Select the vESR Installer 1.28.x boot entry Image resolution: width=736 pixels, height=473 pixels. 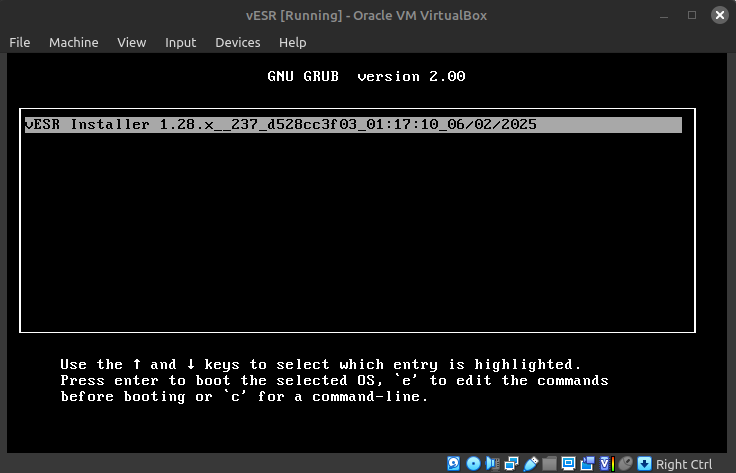(x=353, y=125)
